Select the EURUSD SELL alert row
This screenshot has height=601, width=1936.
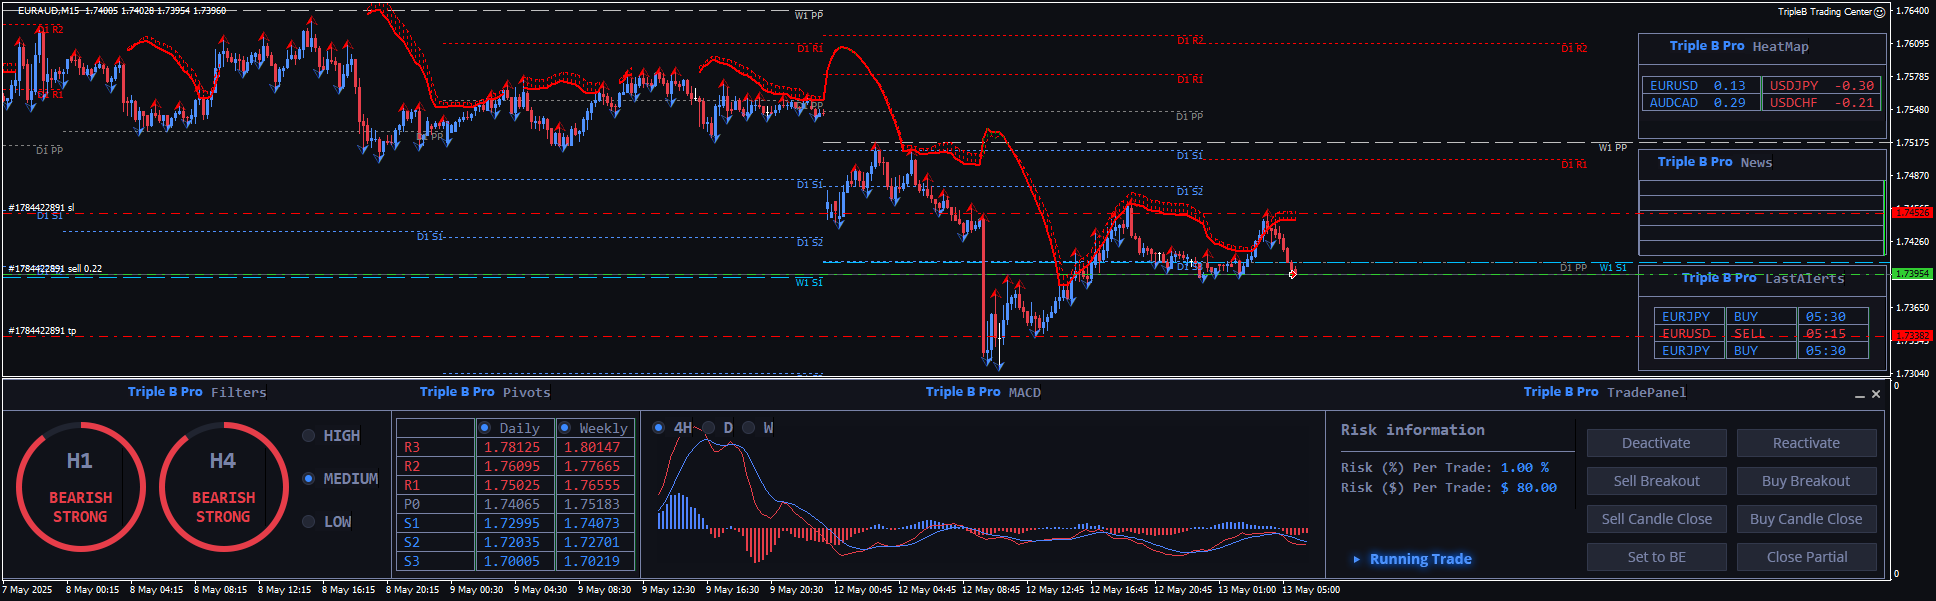pyautogui.click(x=1760, y=334)
